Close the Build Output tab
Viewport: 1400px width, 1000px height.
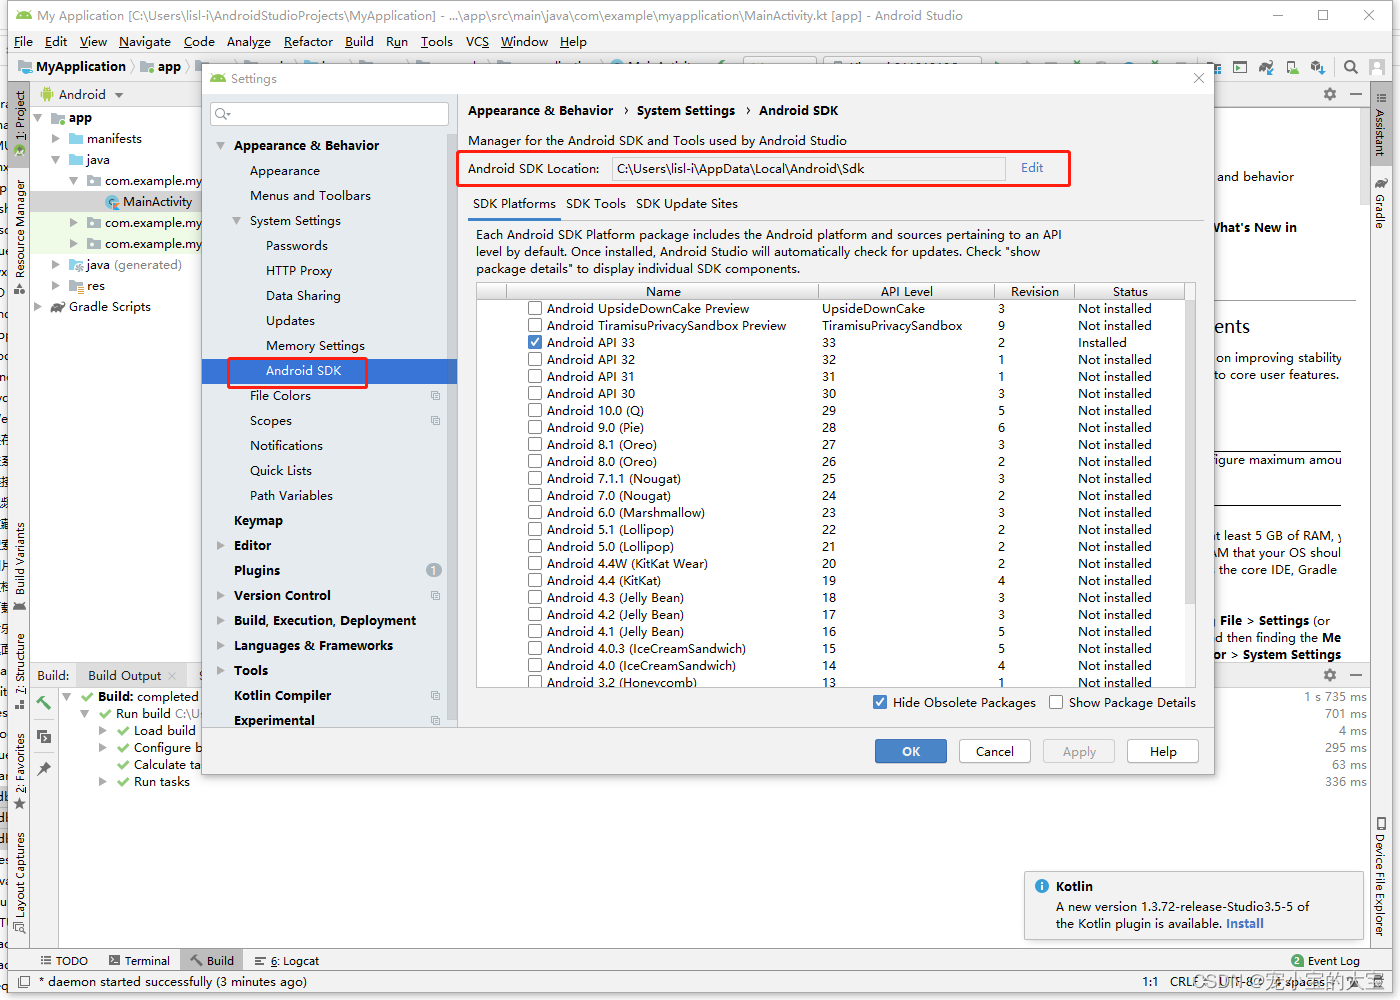coord(172,676)
